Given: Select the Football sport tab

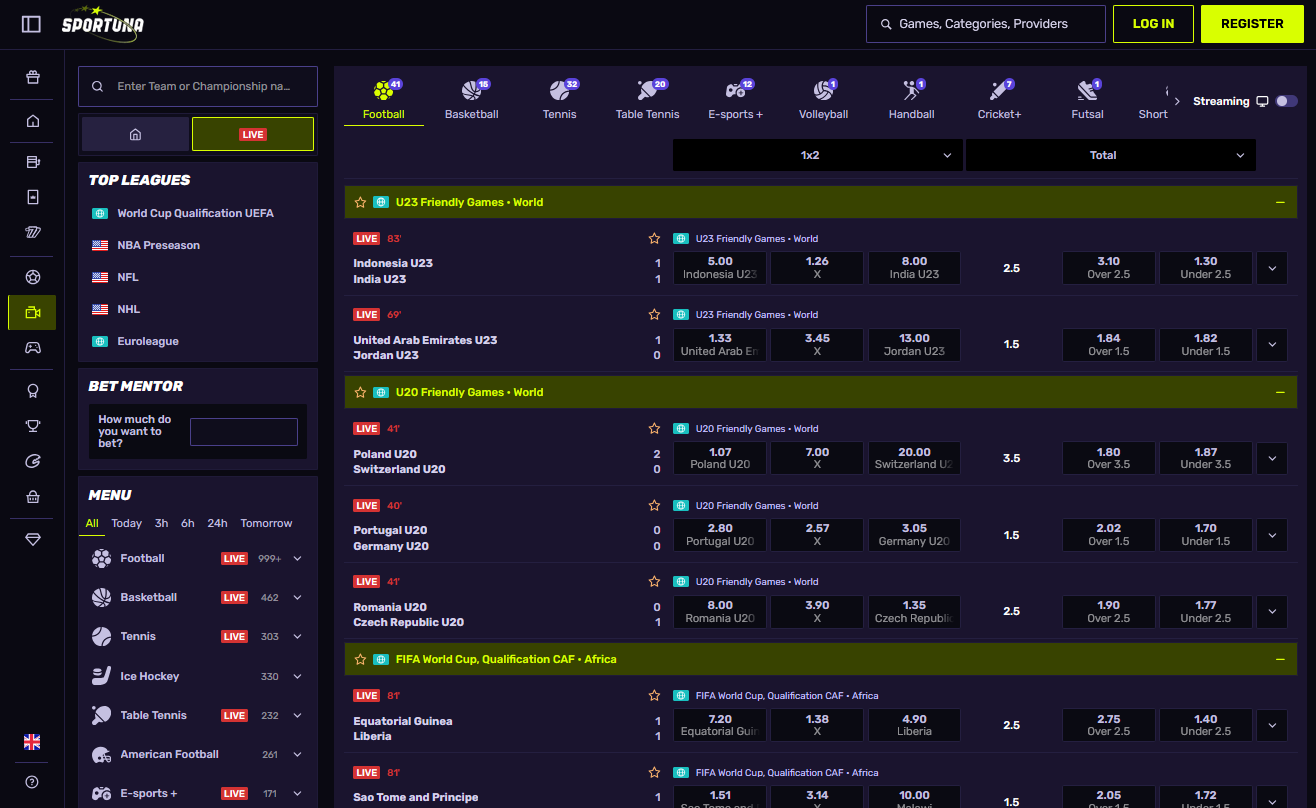Looking at the screenshot, I should 384,100.
